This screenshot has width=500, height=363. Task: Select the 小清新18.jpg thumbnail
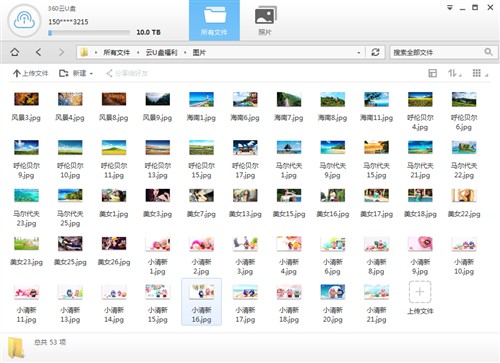coord(289,292)
